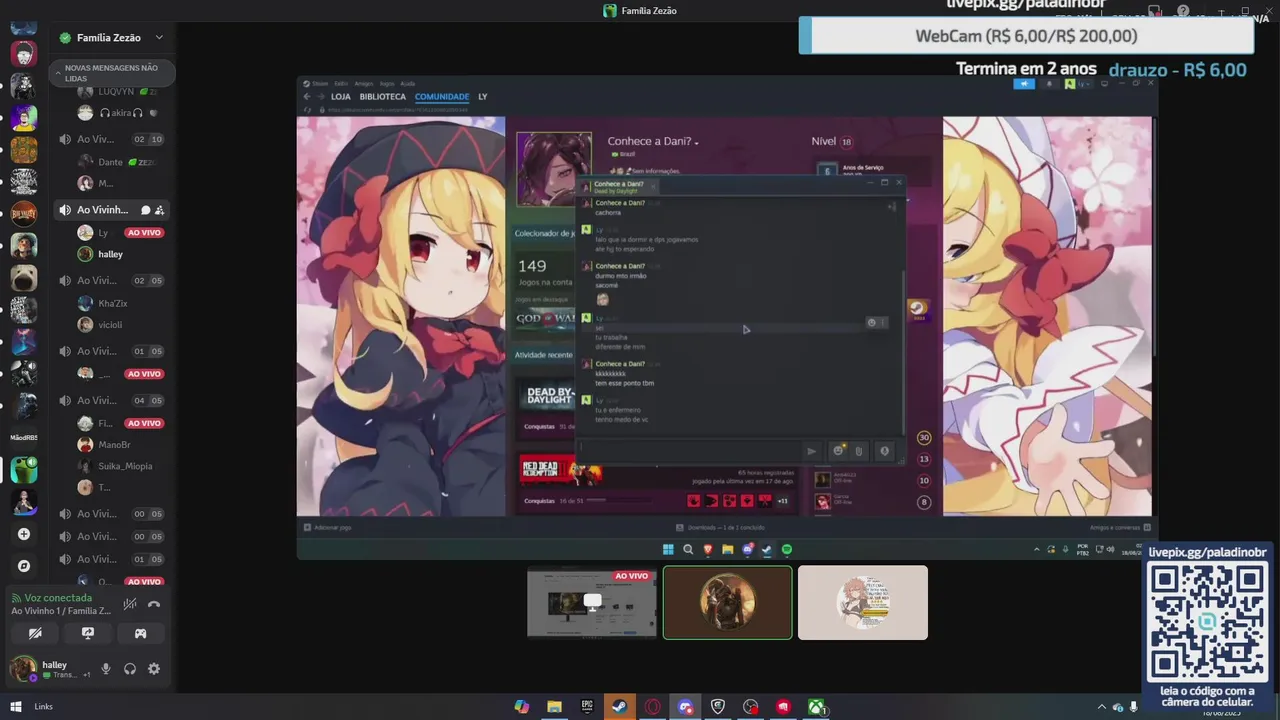1280x720 pixels.
Task: Open Steam from the taskbar
Action: coord(620,707)
